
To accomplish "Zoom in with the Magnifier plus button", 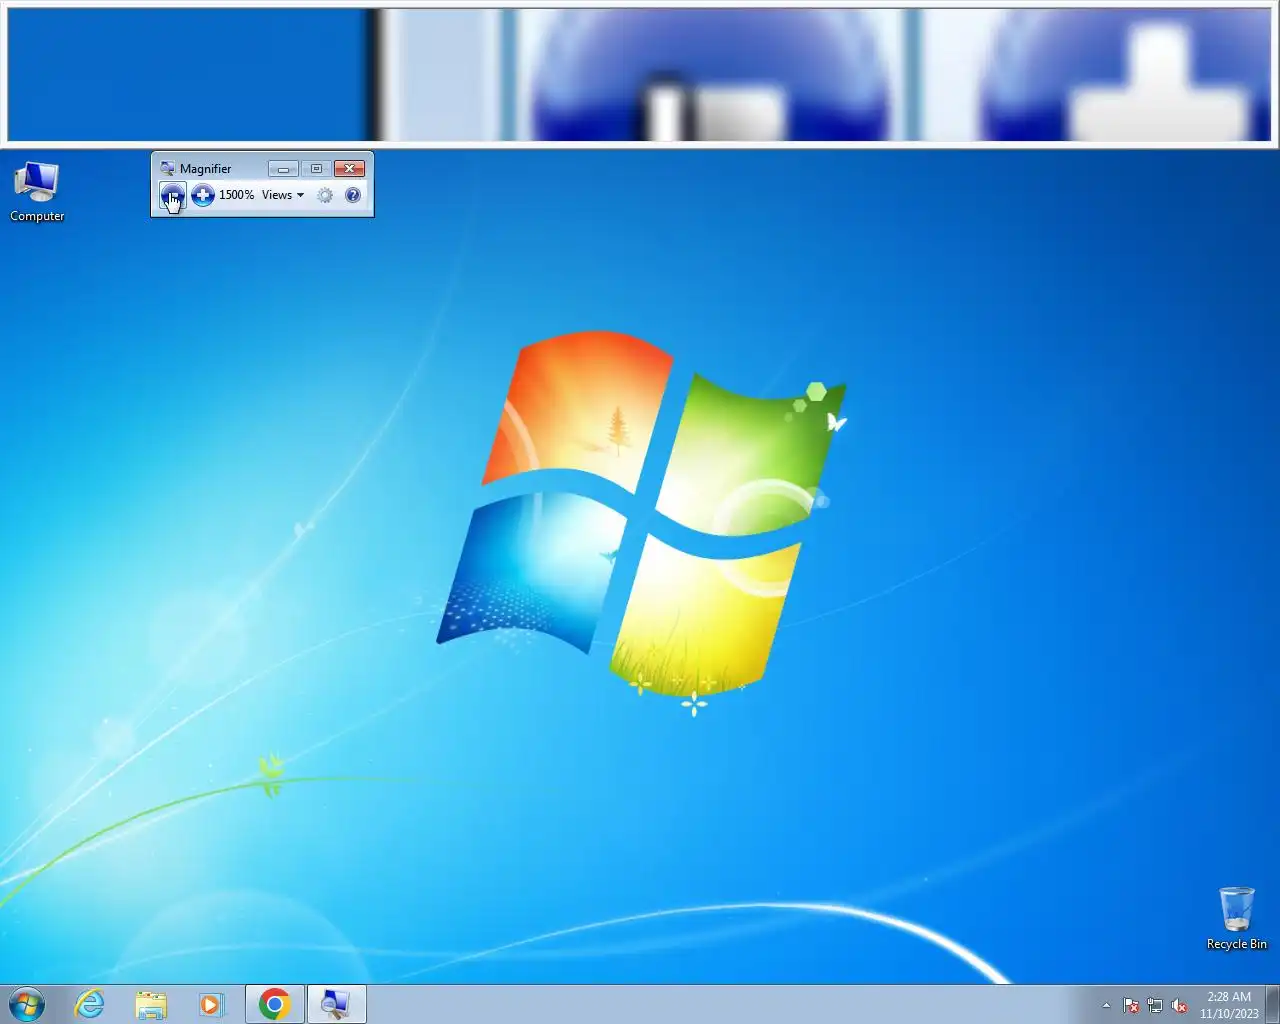I will tap(203, 195).
